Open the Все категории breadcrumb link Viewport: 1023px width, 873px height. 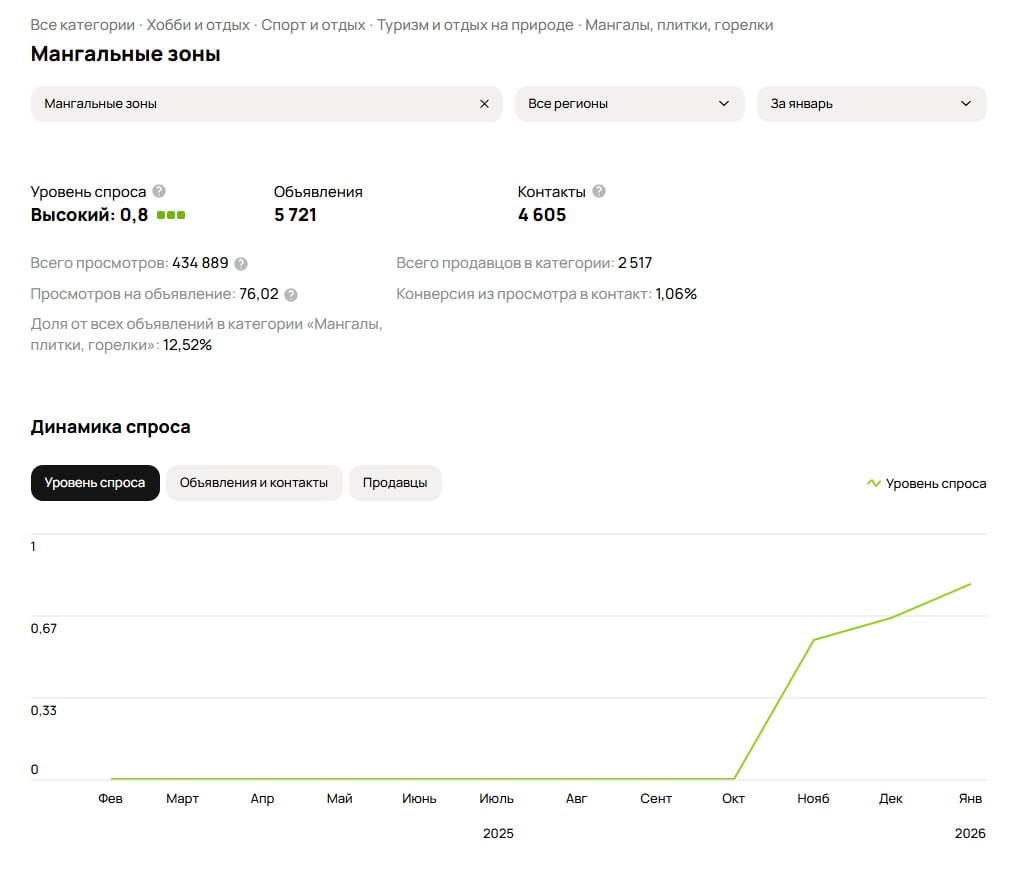tap(82, 25)
